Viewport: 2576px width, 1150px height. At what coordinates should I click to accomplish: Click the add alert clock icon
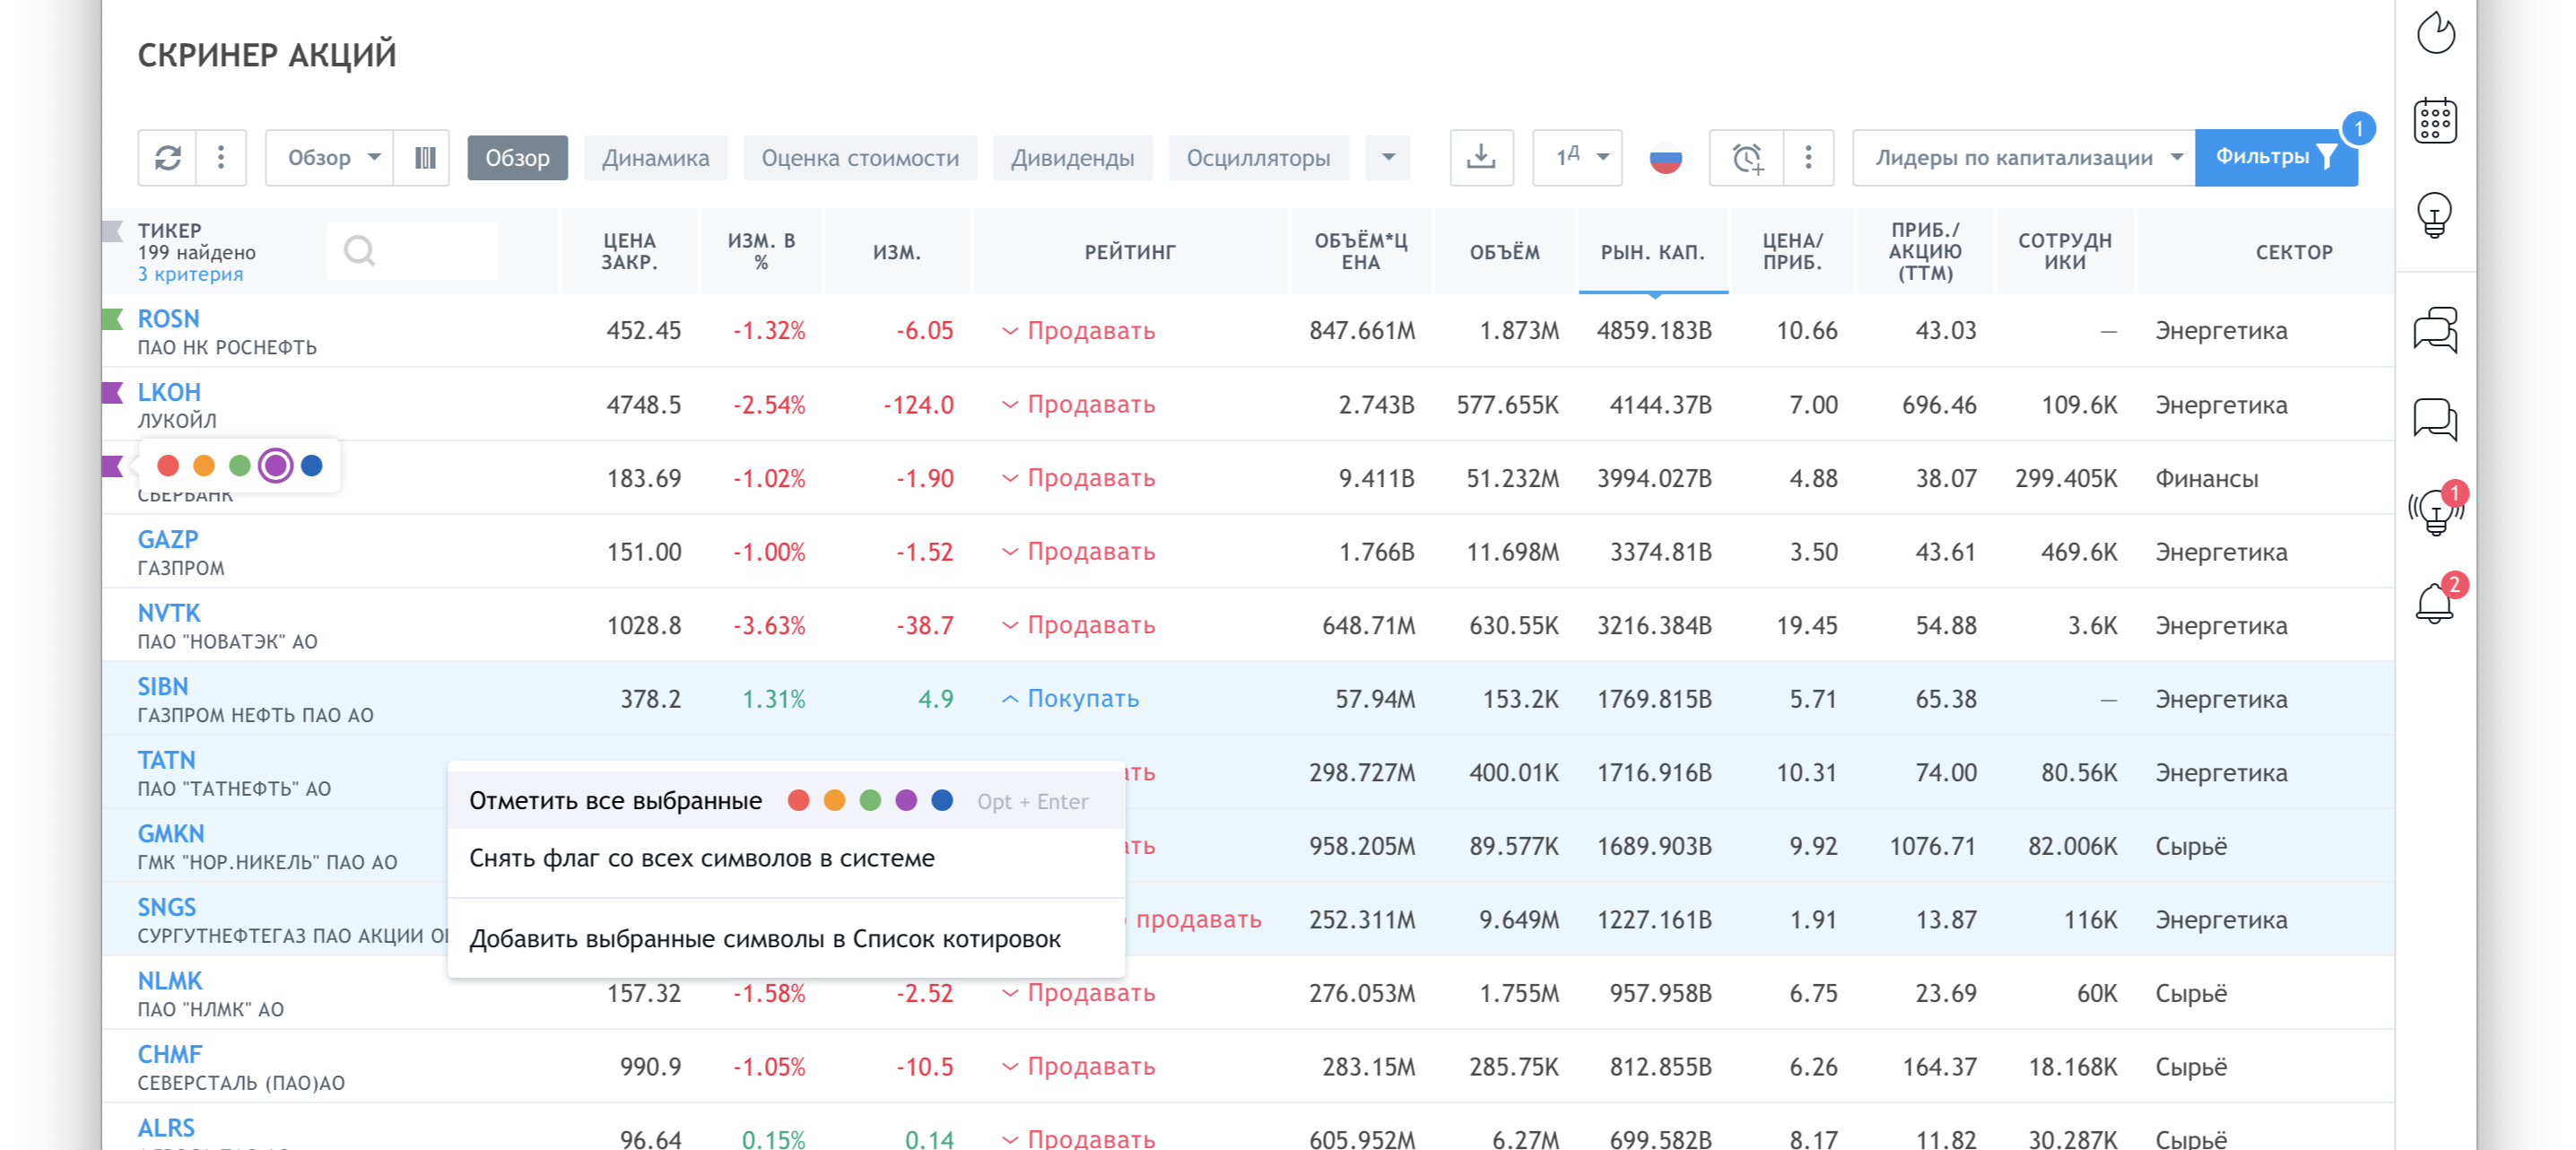pos(1747,158)
